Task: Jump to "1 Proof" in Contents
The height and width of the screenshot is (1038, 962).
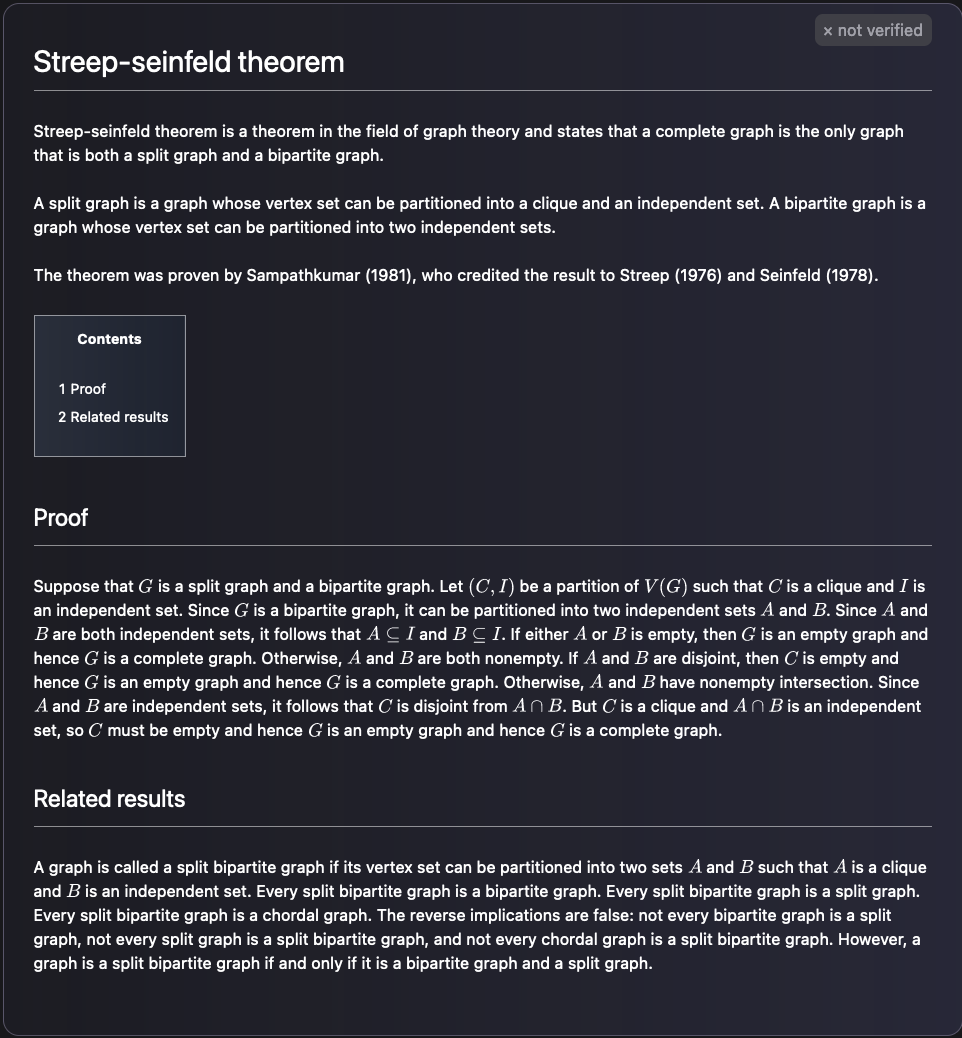Action: click(x=82, y=389)
